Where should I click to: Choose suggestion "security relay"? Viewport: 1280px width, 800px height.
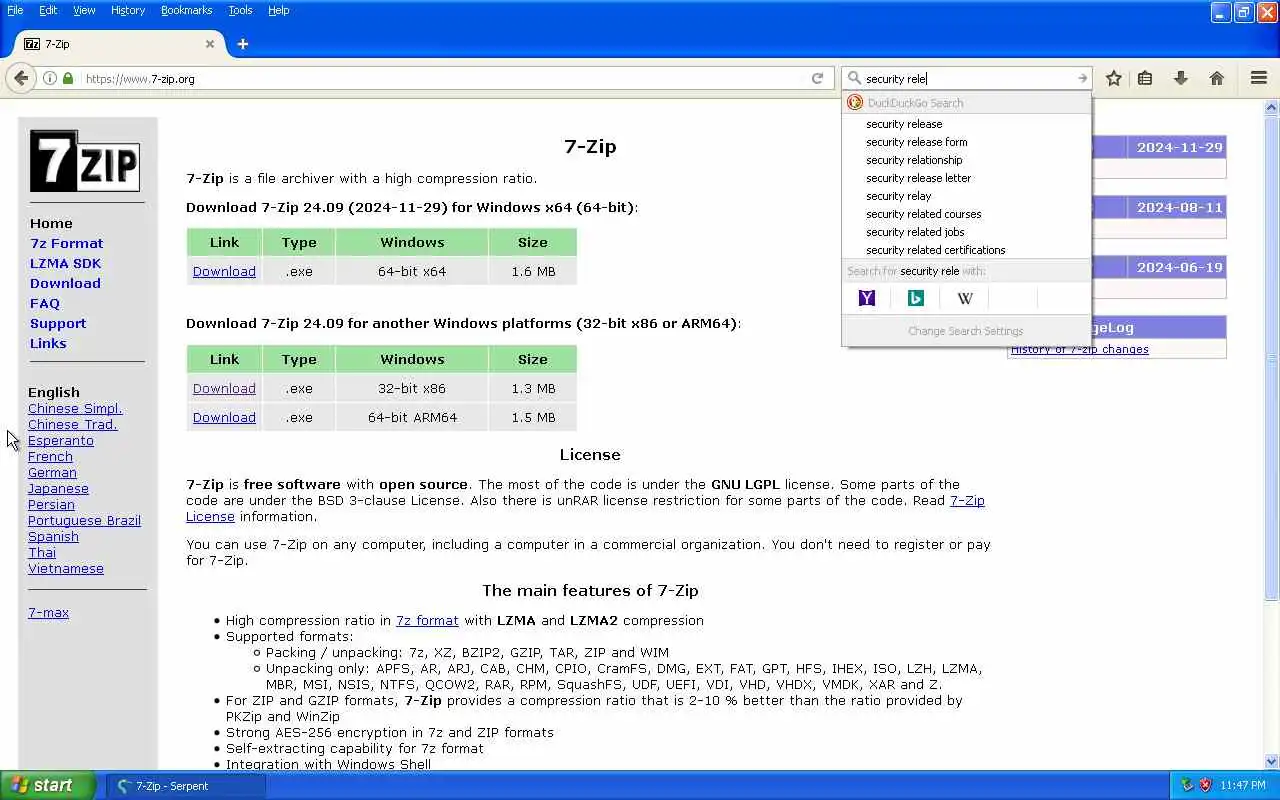[966, 196]
